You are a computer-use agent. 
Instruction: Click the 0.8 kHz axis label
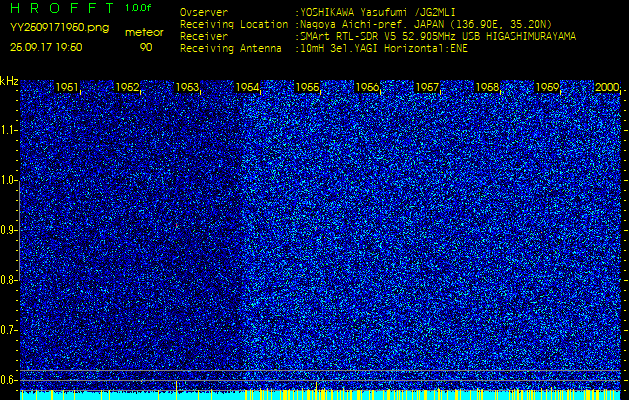[x=7, y=280]
